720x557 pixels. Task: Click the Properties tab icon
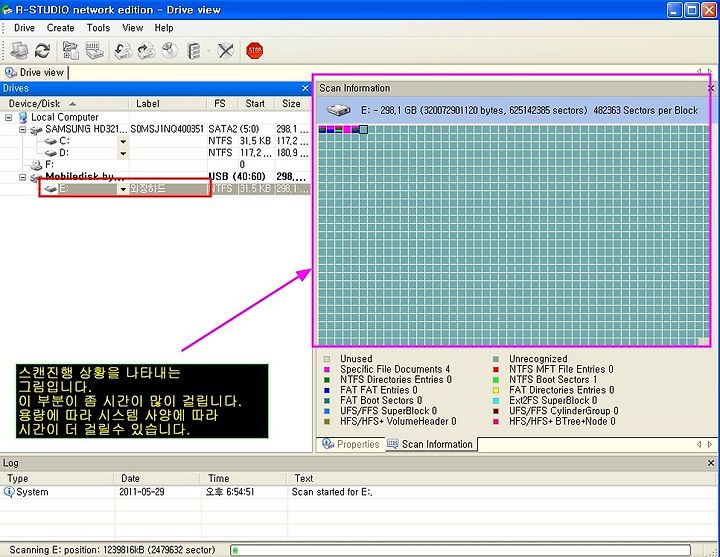tap(327, 444)
